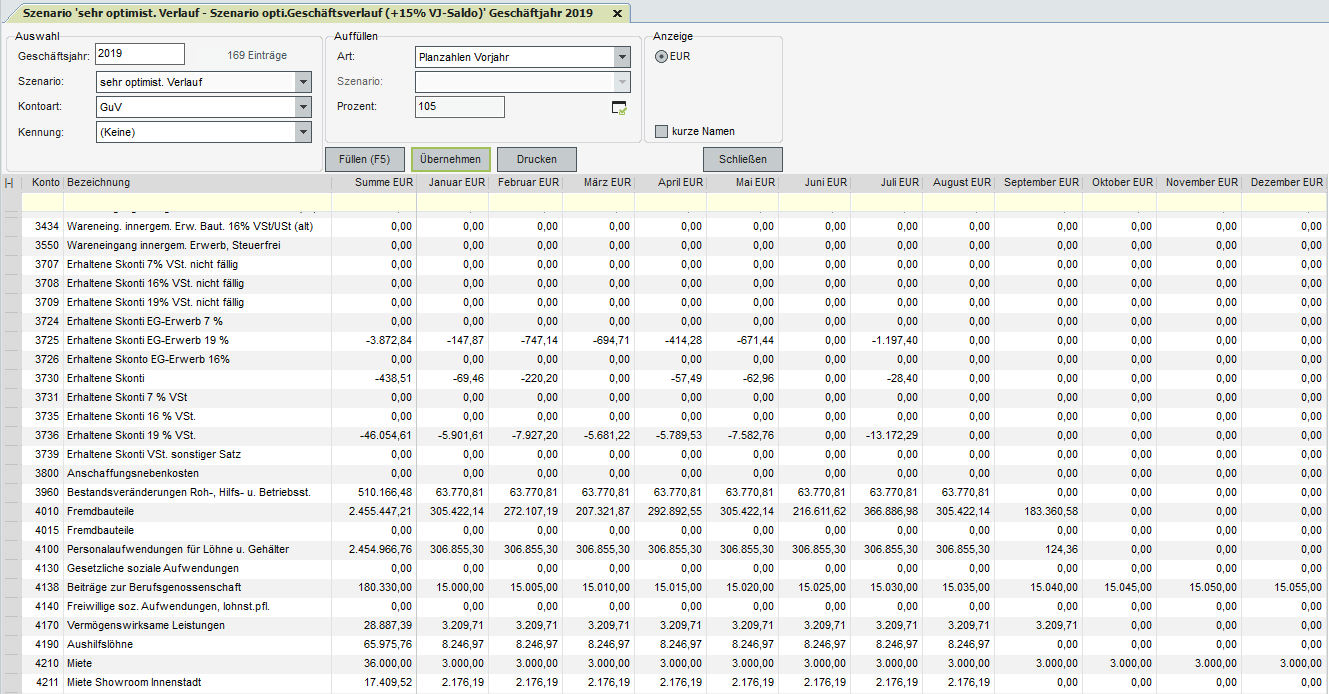Click the Mai EUR column header

click(x=743, y=183)
